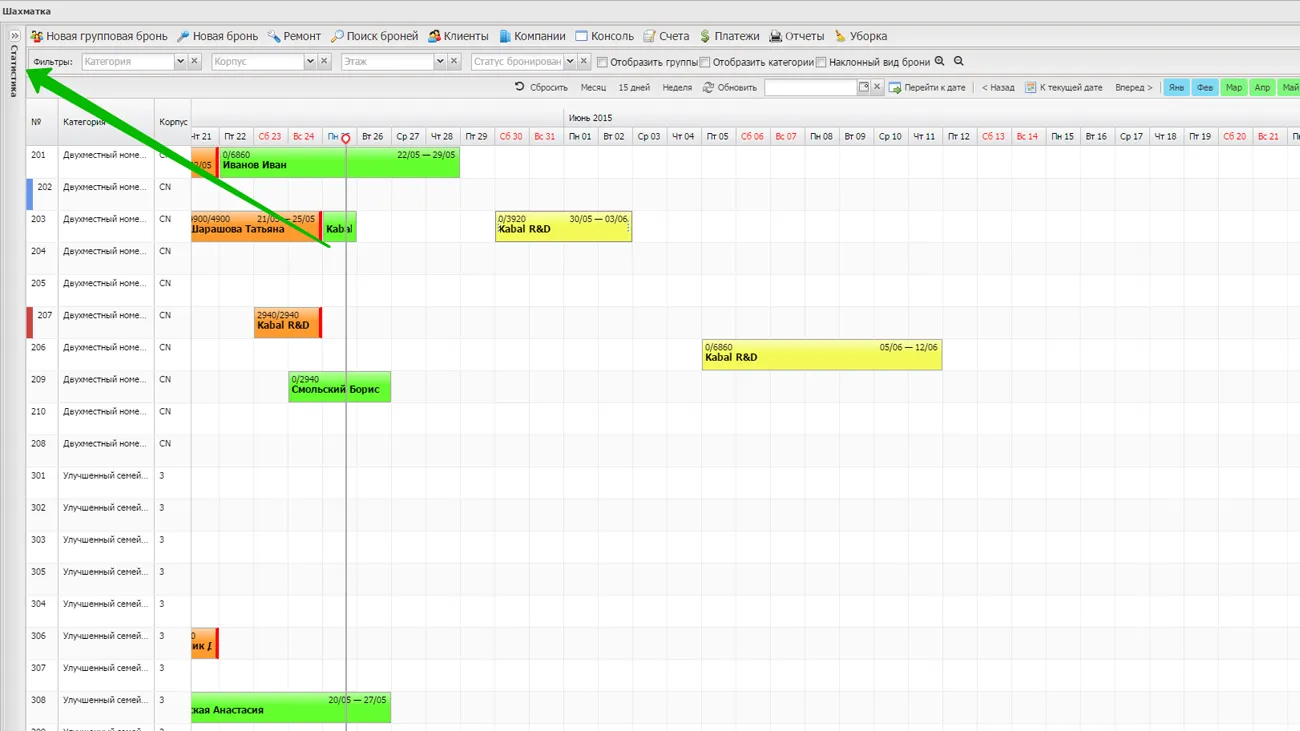
Task: Click the zoom in magnifier icon
Action: [x=939, y=62]
